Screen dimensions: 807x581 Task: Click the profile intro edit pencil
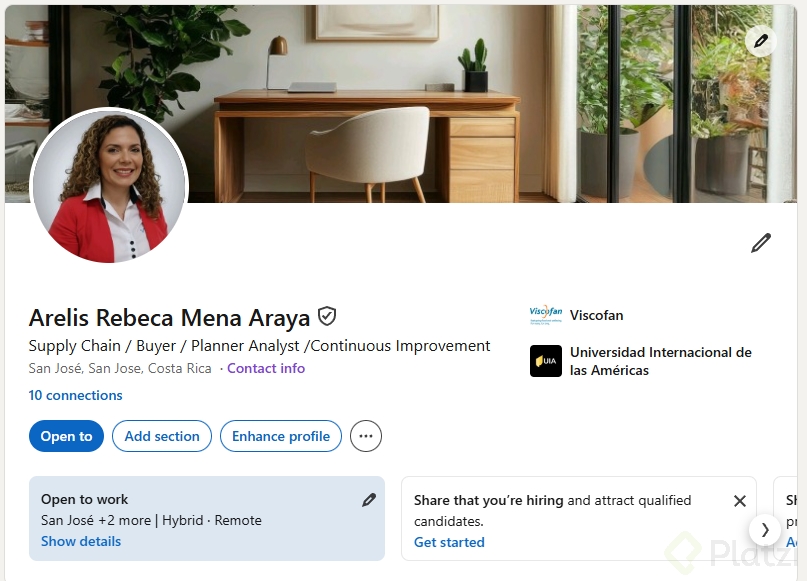tap(761, 243)
